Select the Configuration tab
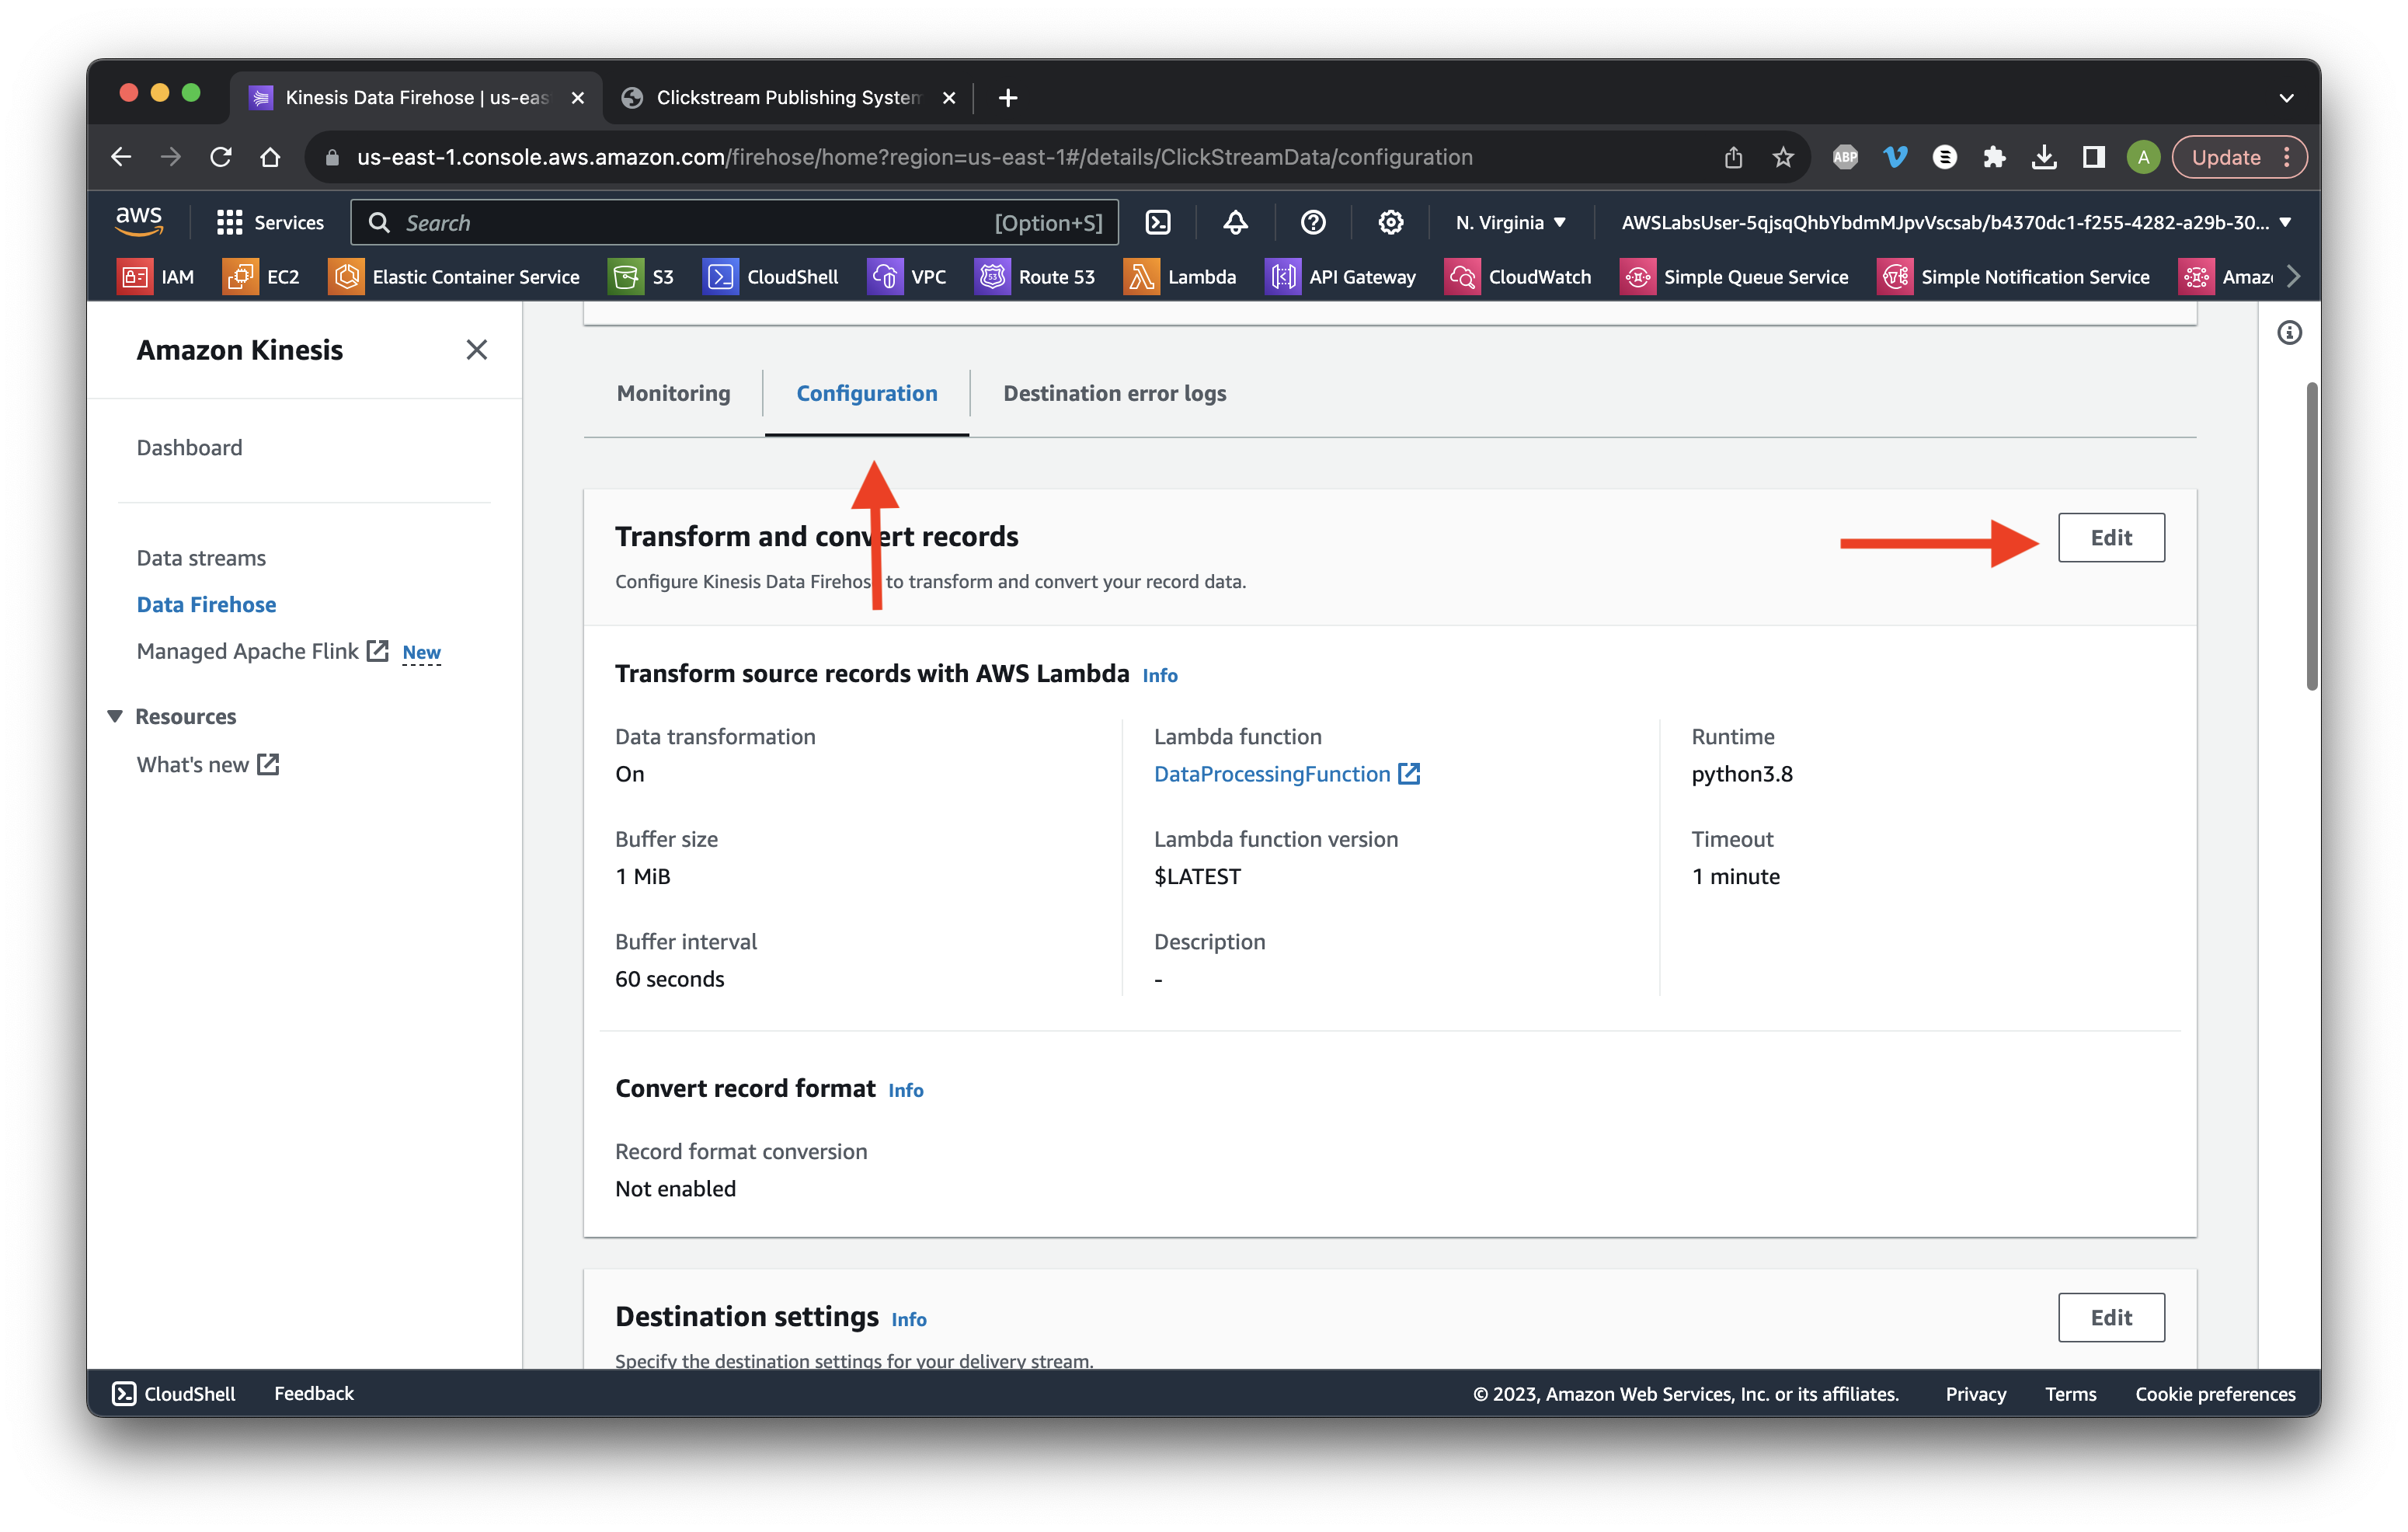 point(866,393)
